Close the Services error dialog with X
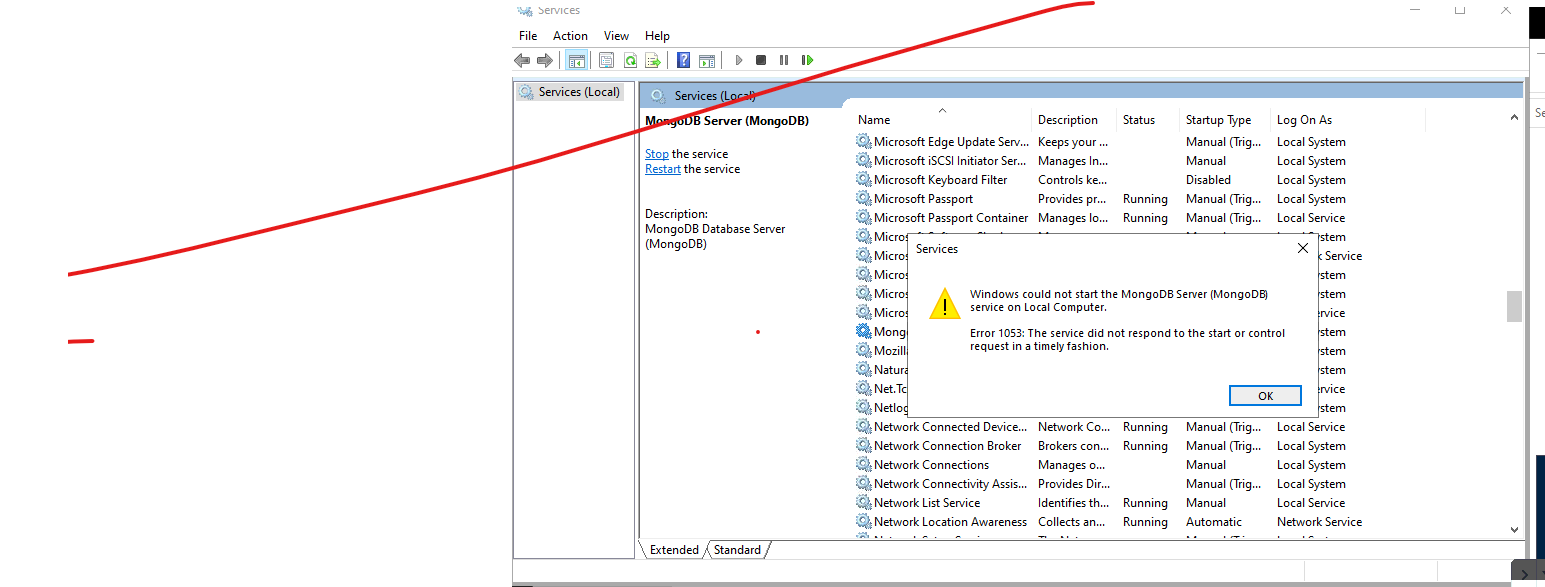Screen dimensions: 1545x587 coord(1302,248)
